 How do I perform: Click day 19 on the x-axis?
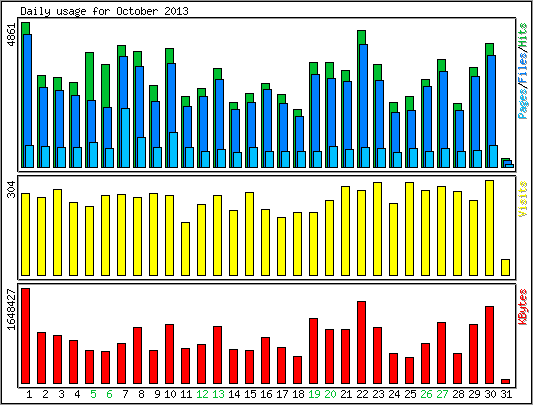(314, 394)
